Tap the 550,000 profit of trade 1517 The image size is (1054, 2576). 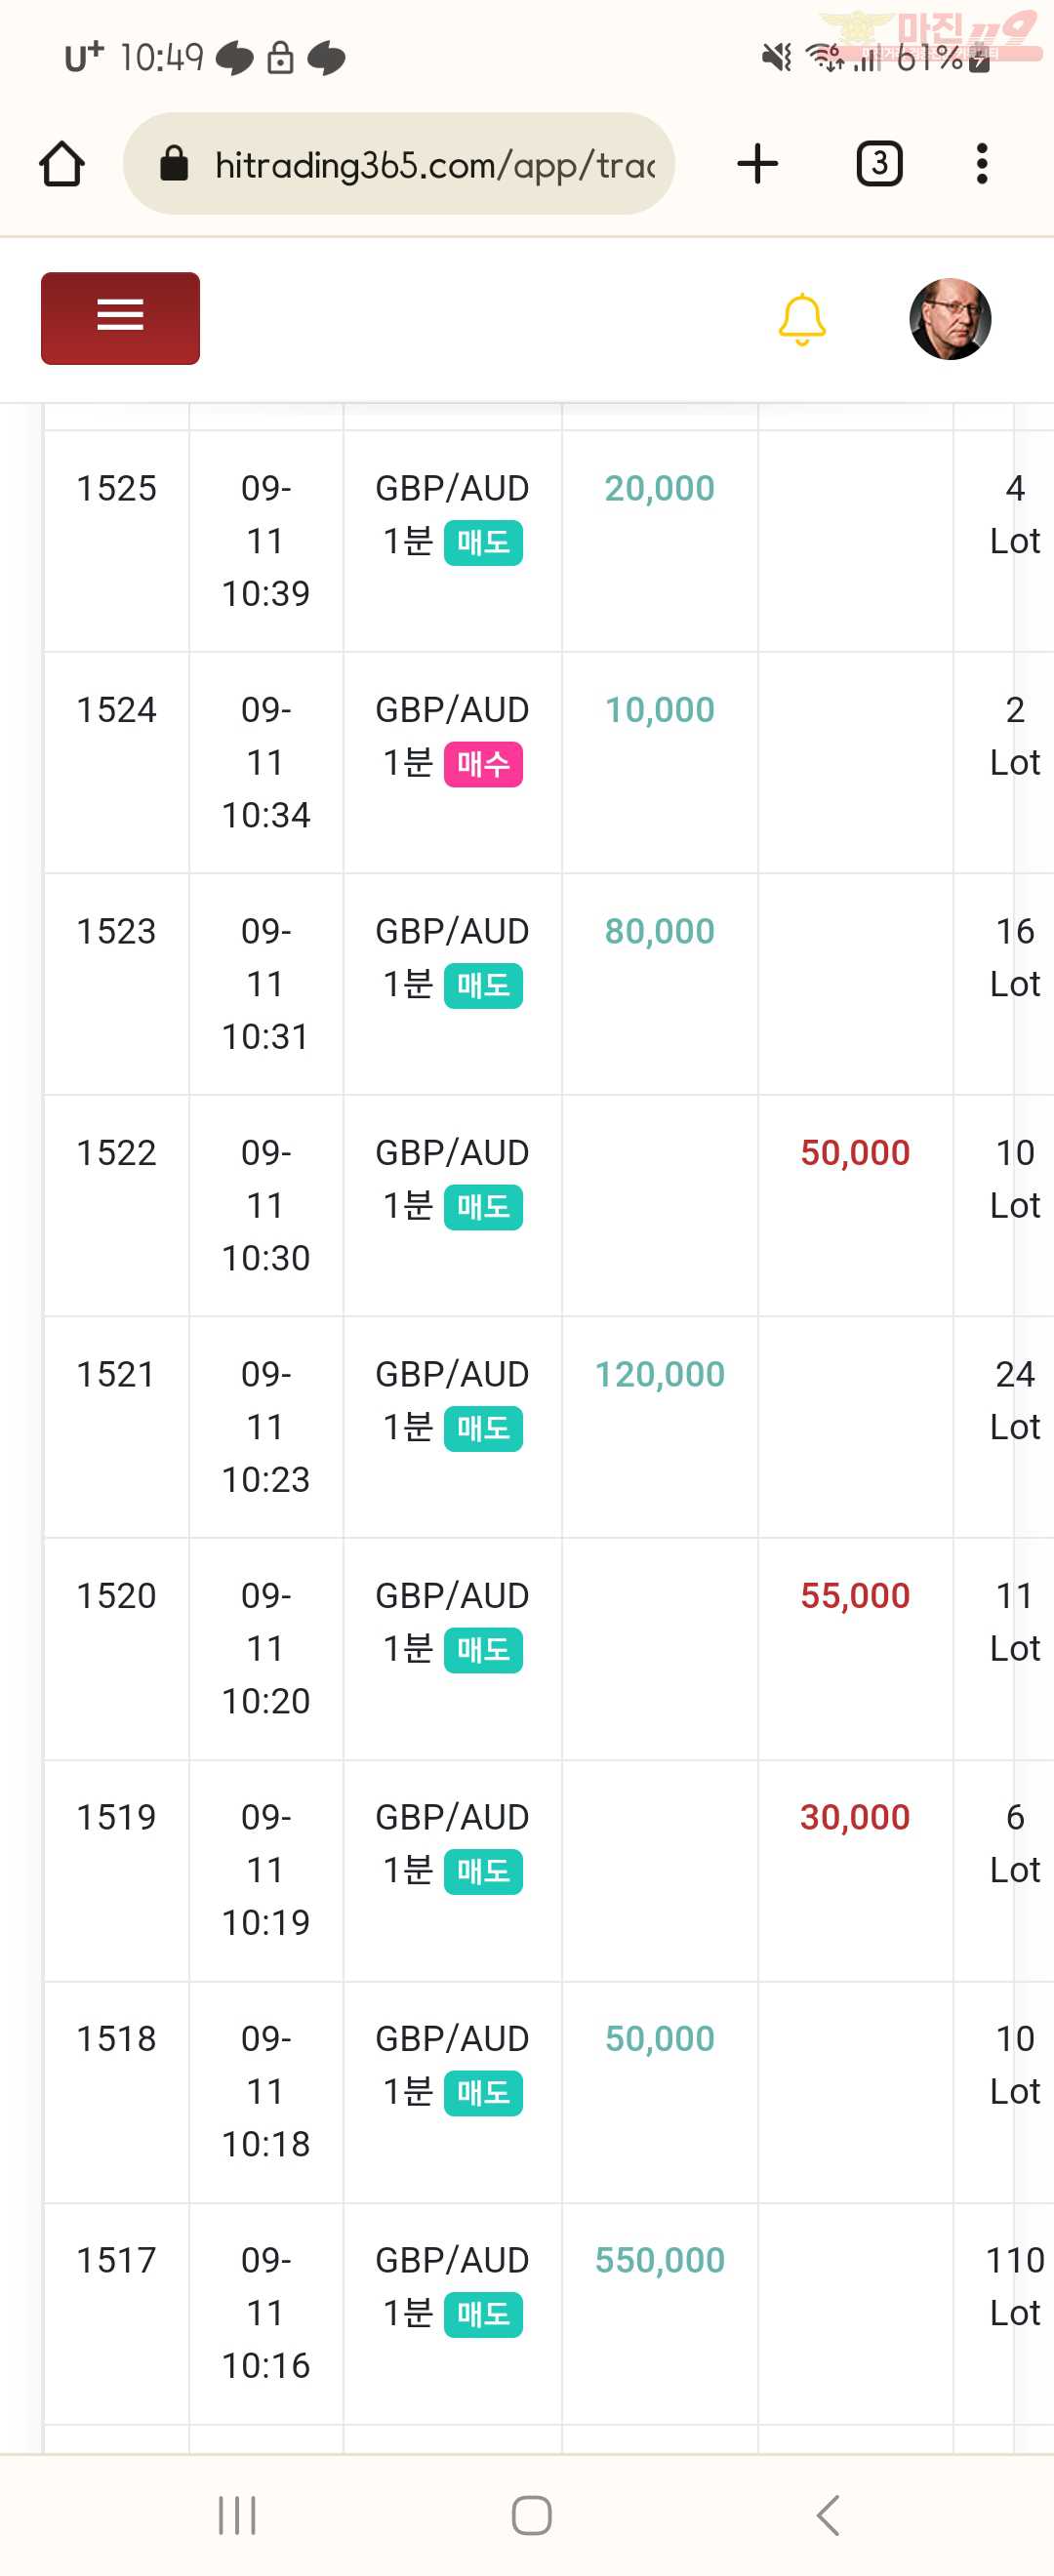[660, 2260]
